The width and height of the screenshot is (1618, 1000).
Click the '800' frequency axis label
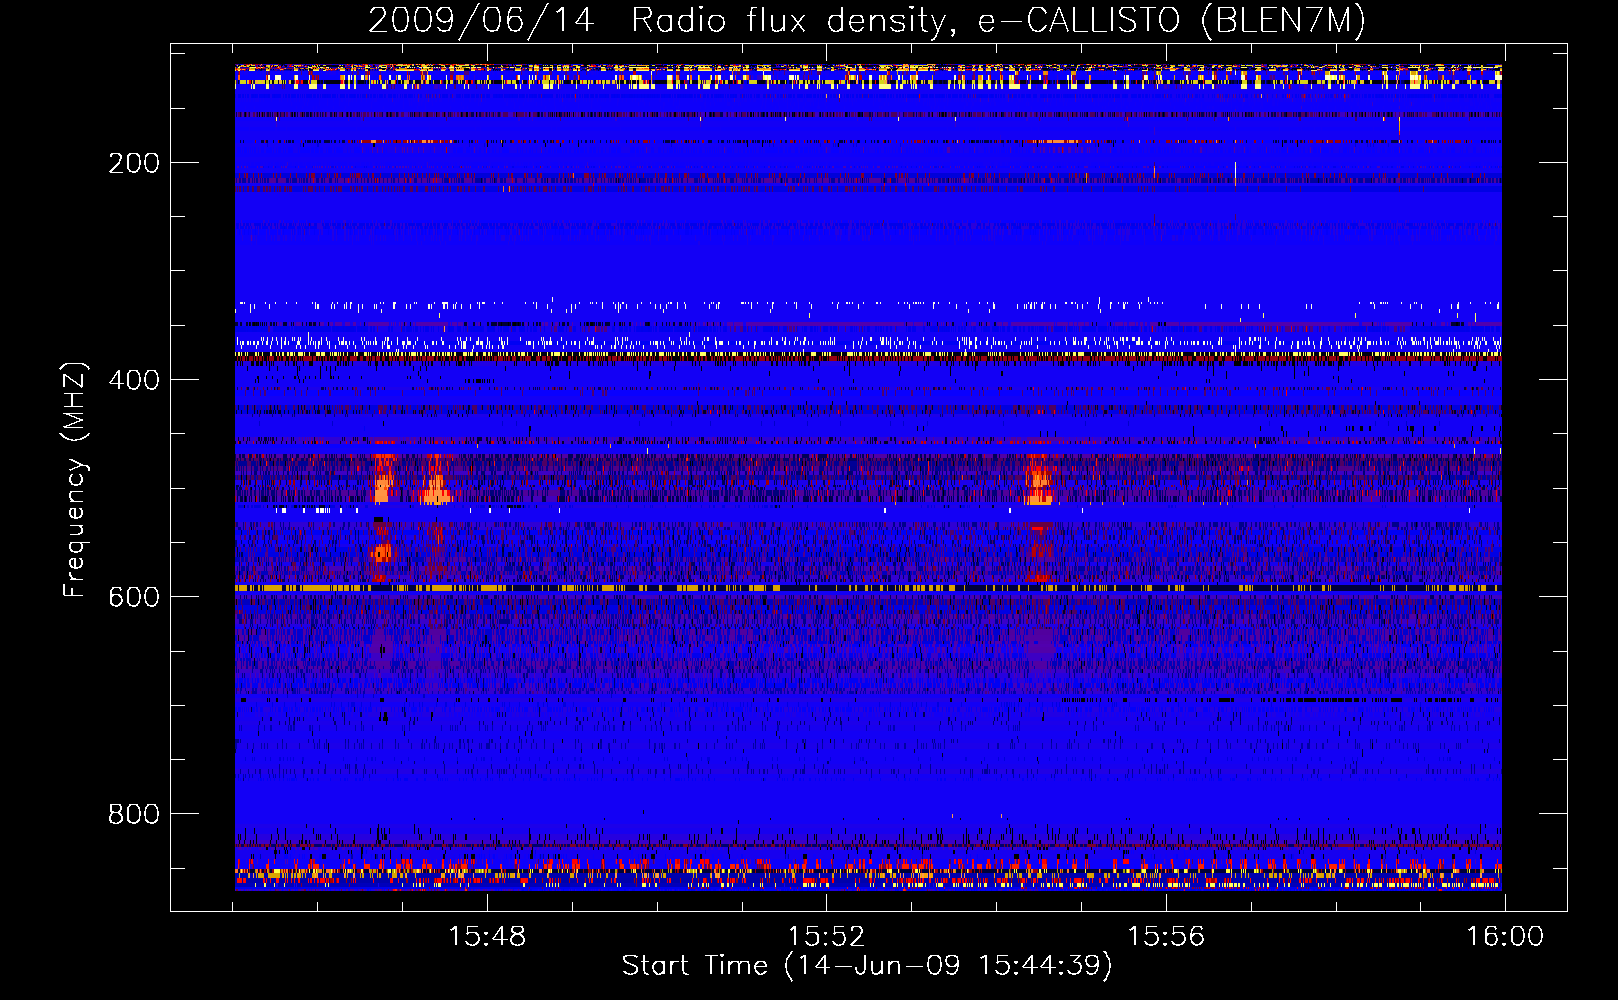coord(134,814)
